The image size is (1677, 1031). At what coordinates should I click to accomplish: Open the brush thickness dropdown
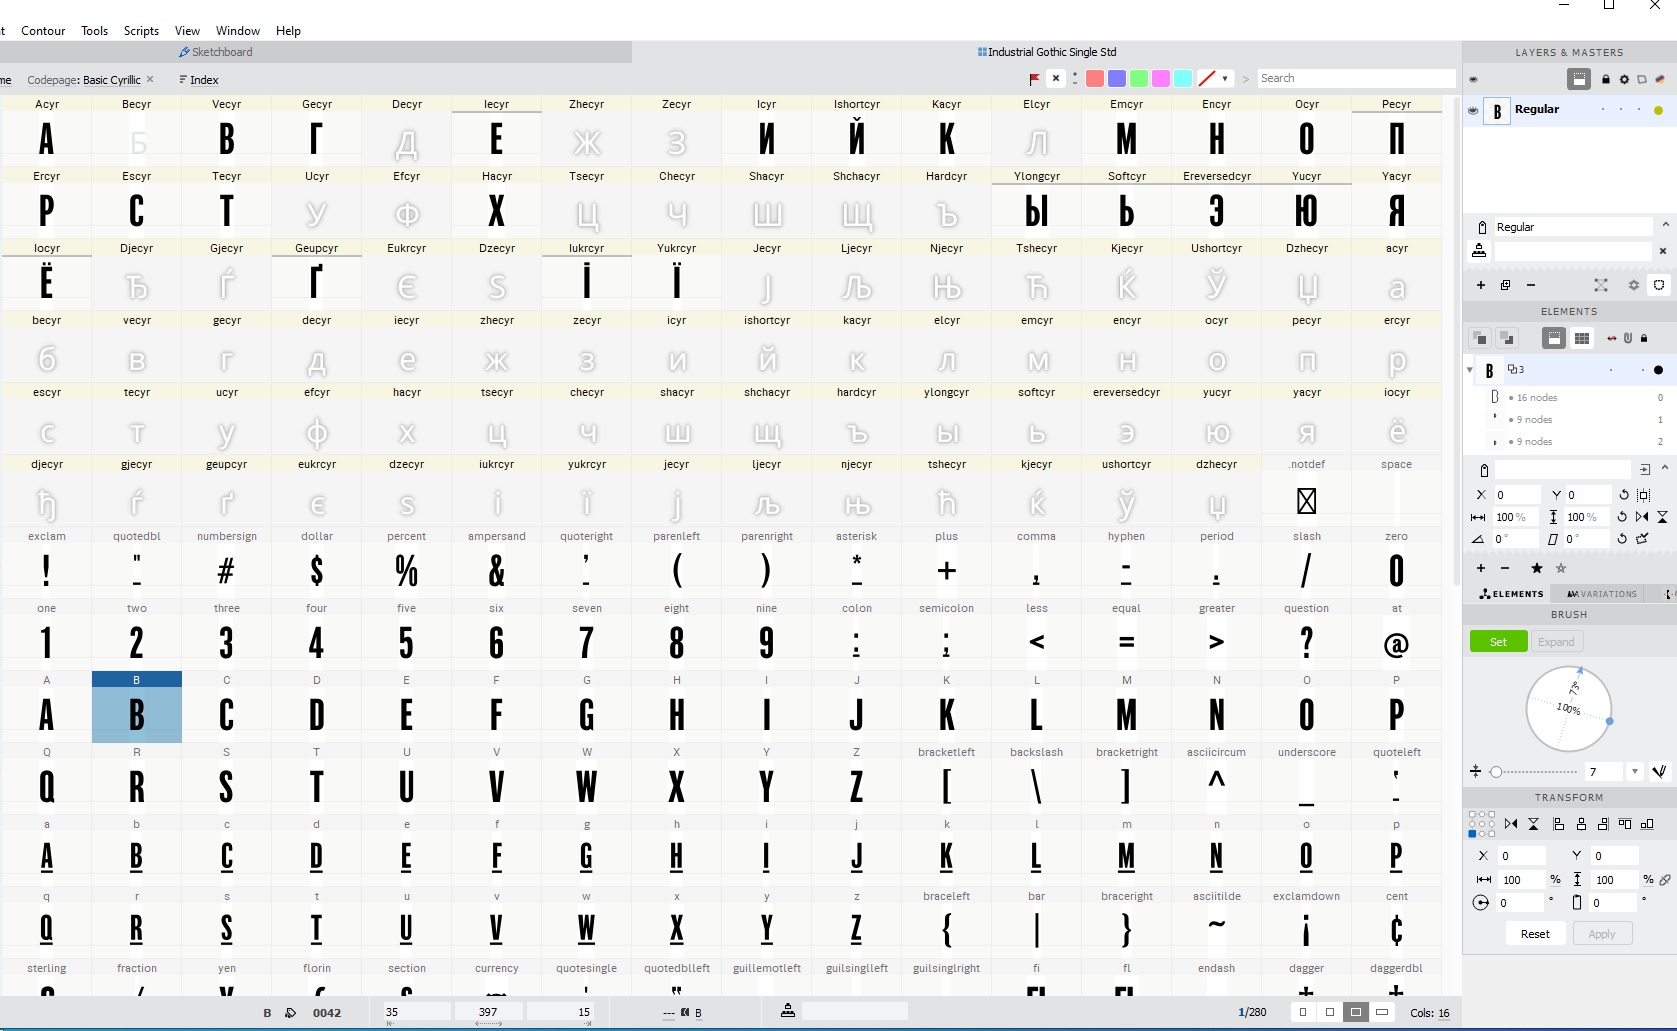click(1635, 771)
